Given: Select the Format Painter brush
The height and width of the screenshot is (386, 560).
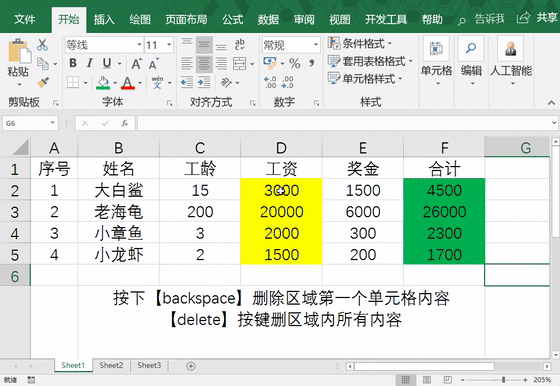Looking at the screenshot, I should tap(43, 82).
